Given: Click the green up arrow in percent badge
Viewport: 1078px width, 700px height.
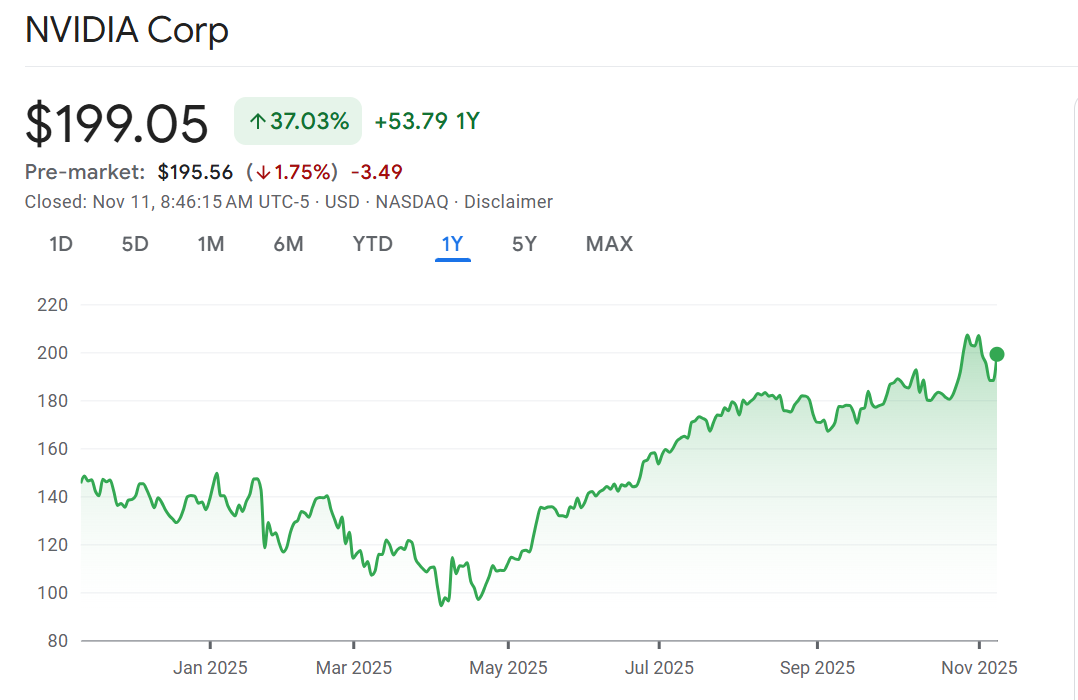Looking at the screenshot, I should (257, 122).
